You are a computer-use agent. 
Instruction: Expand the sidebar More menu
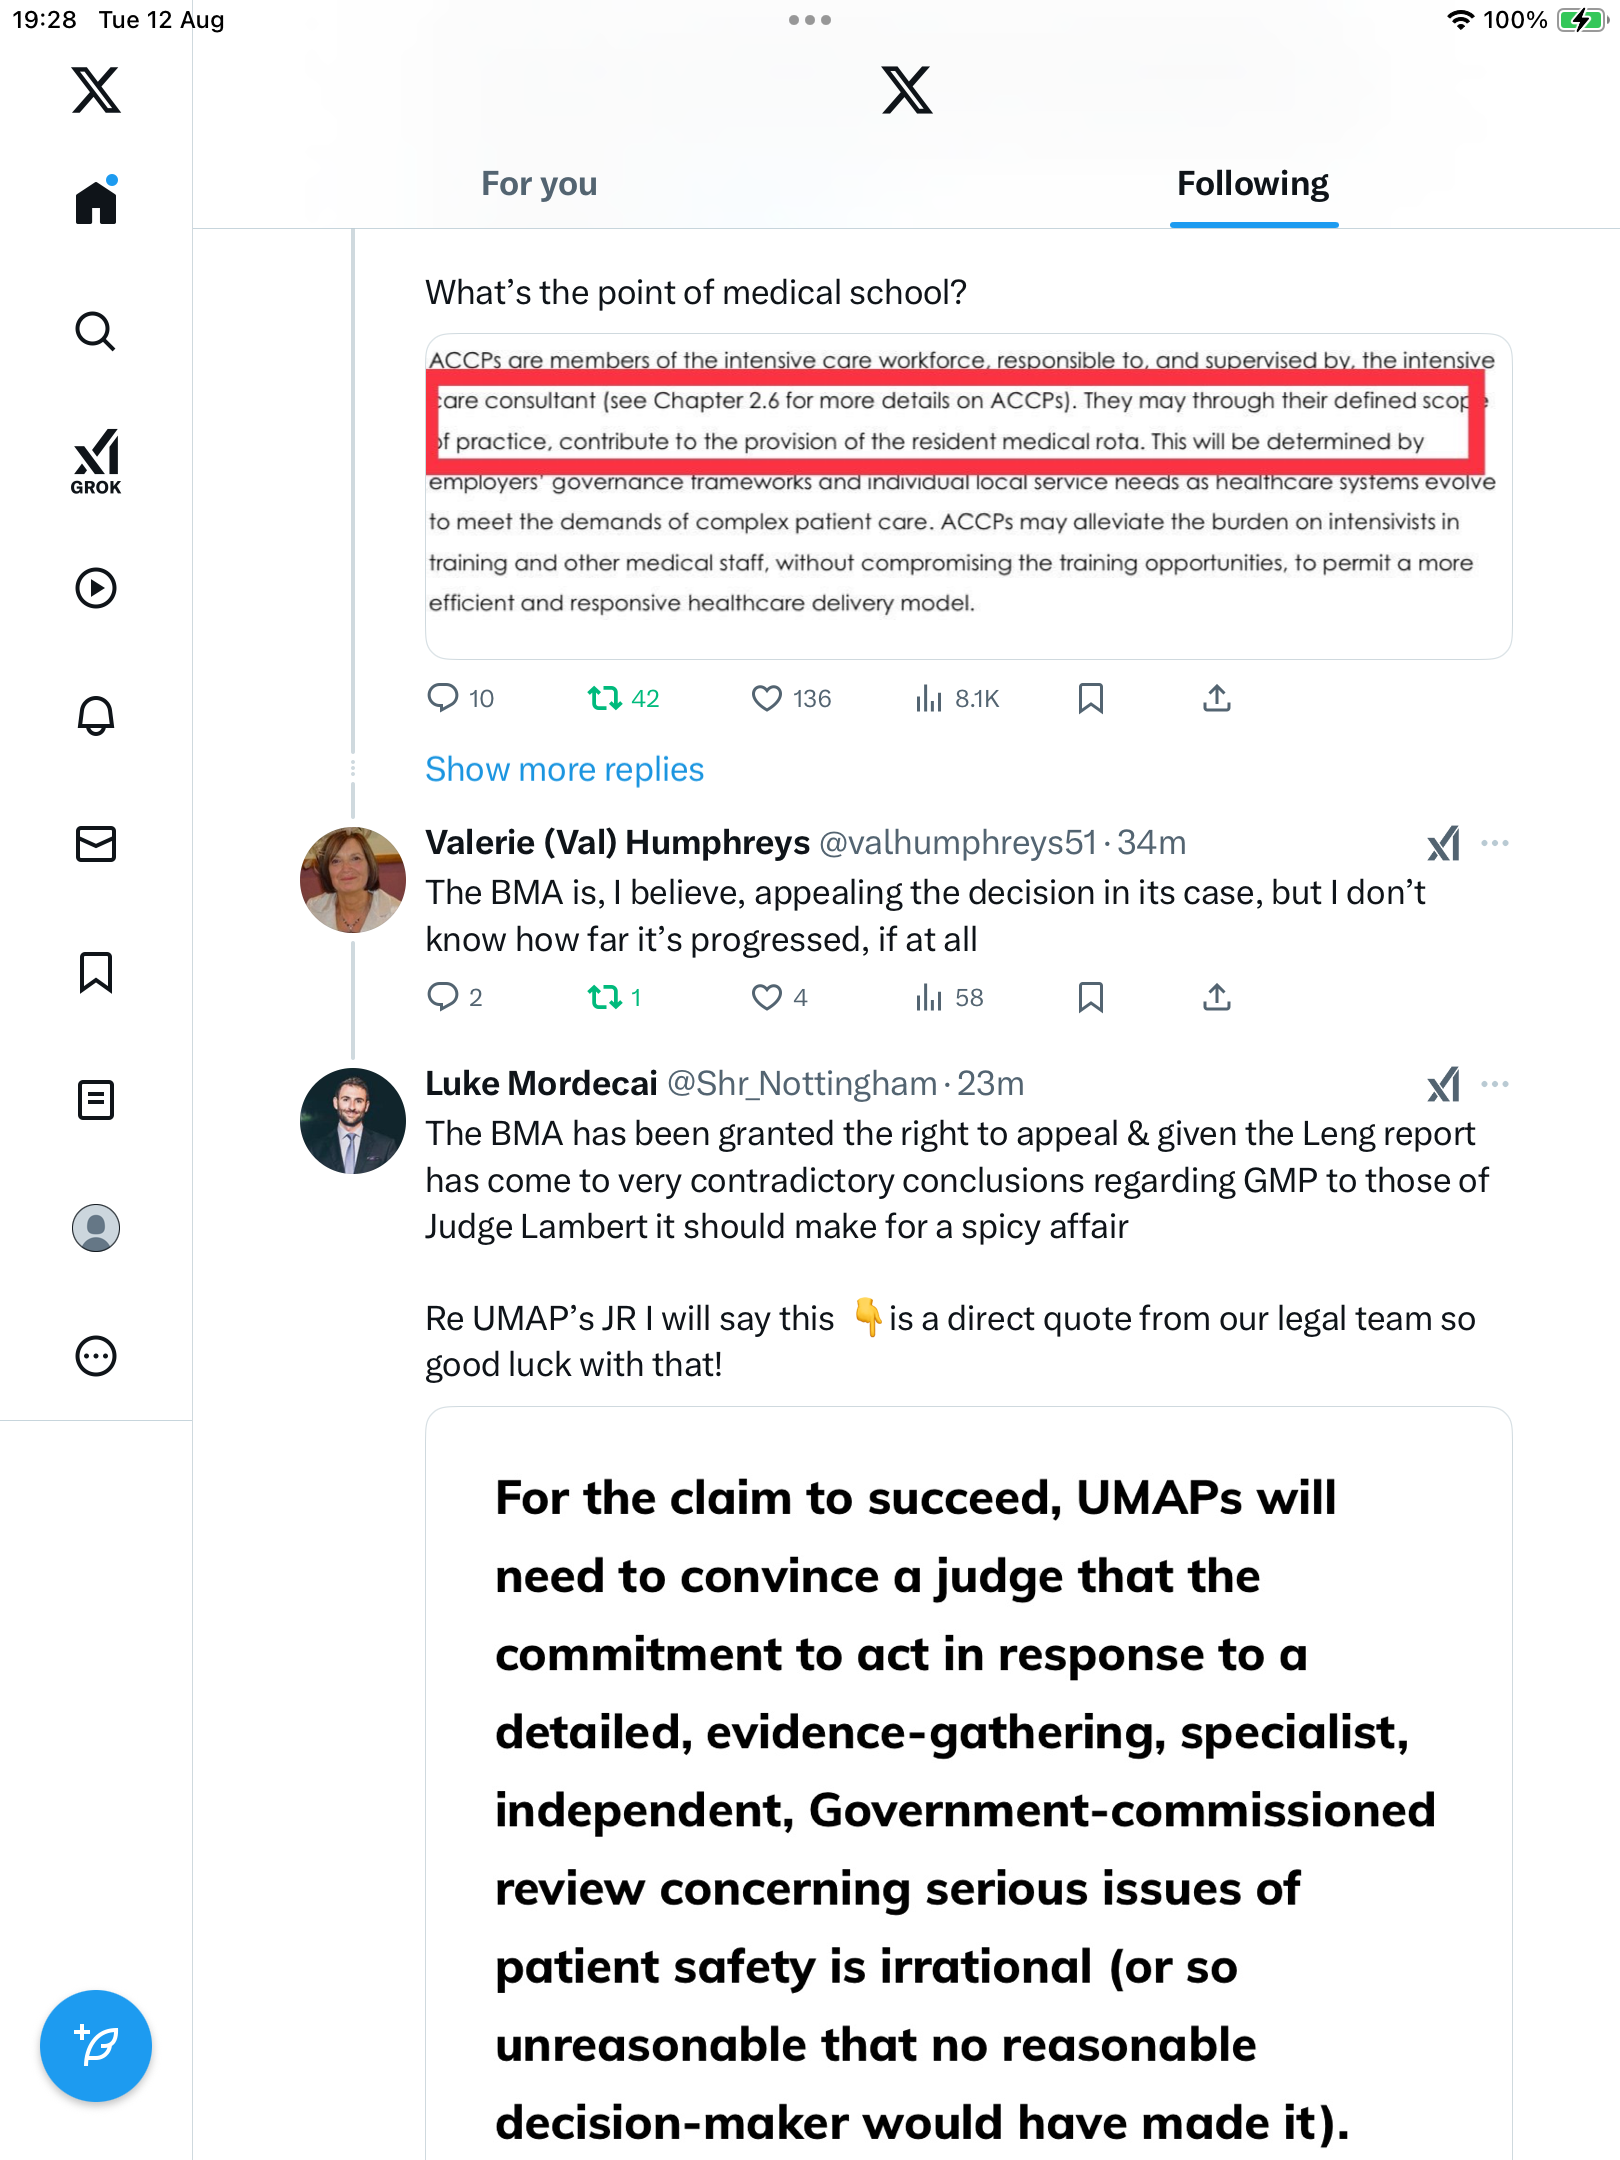click(x=96, y=1355)
